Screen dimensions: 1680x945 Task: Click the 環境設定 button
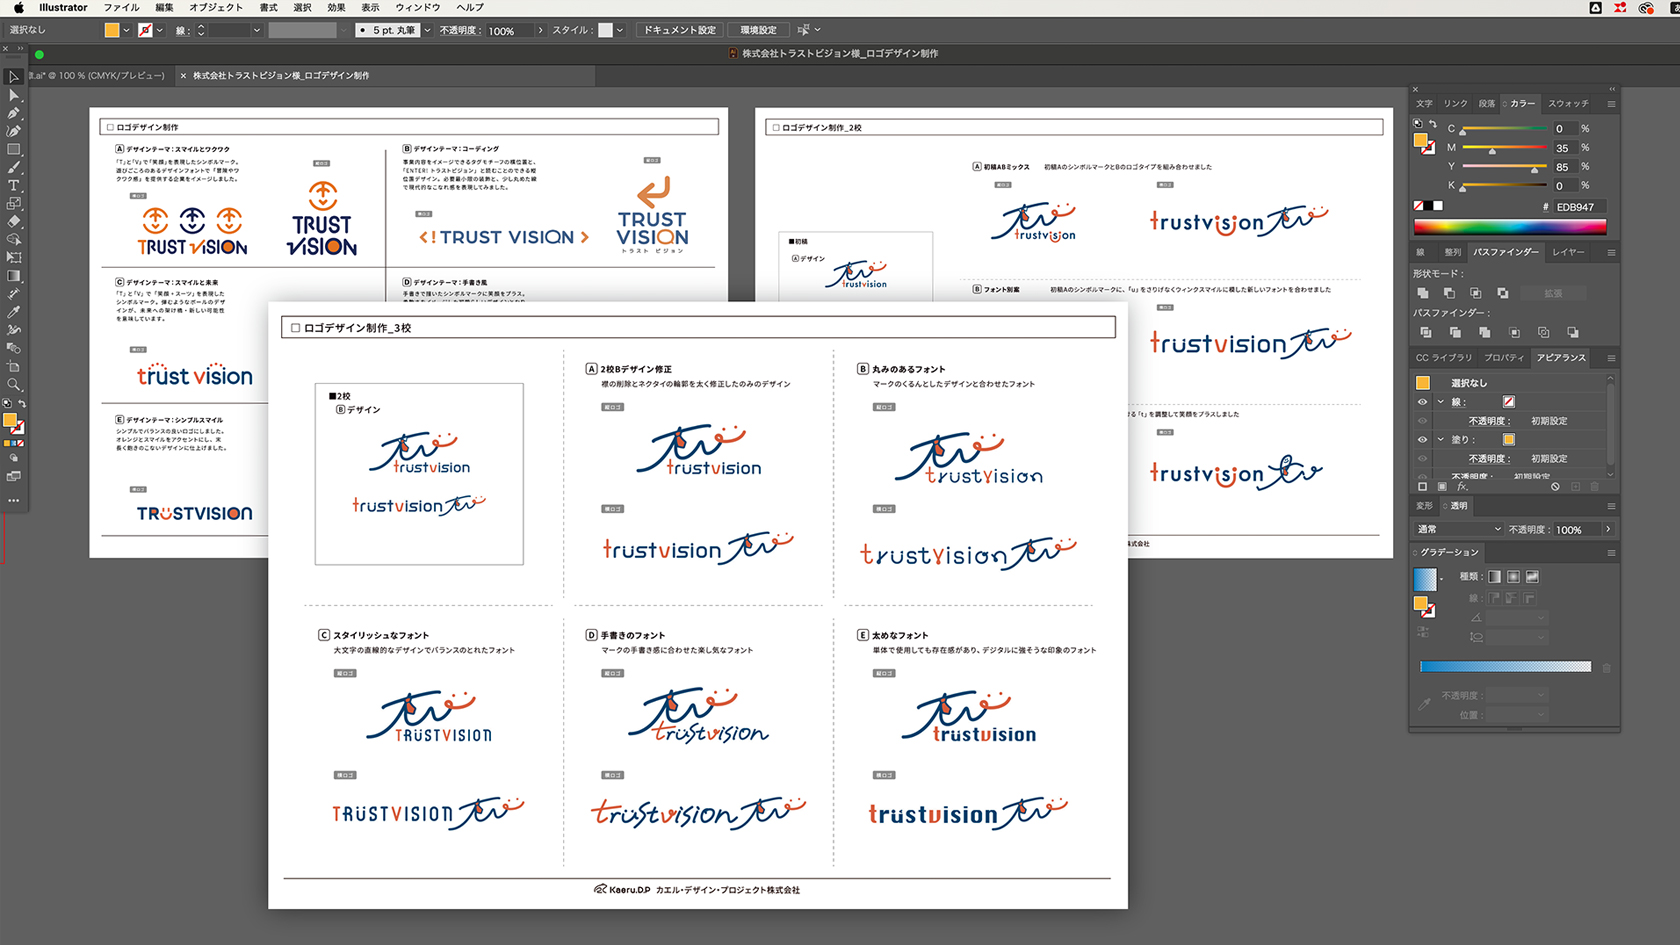[759, 30]
